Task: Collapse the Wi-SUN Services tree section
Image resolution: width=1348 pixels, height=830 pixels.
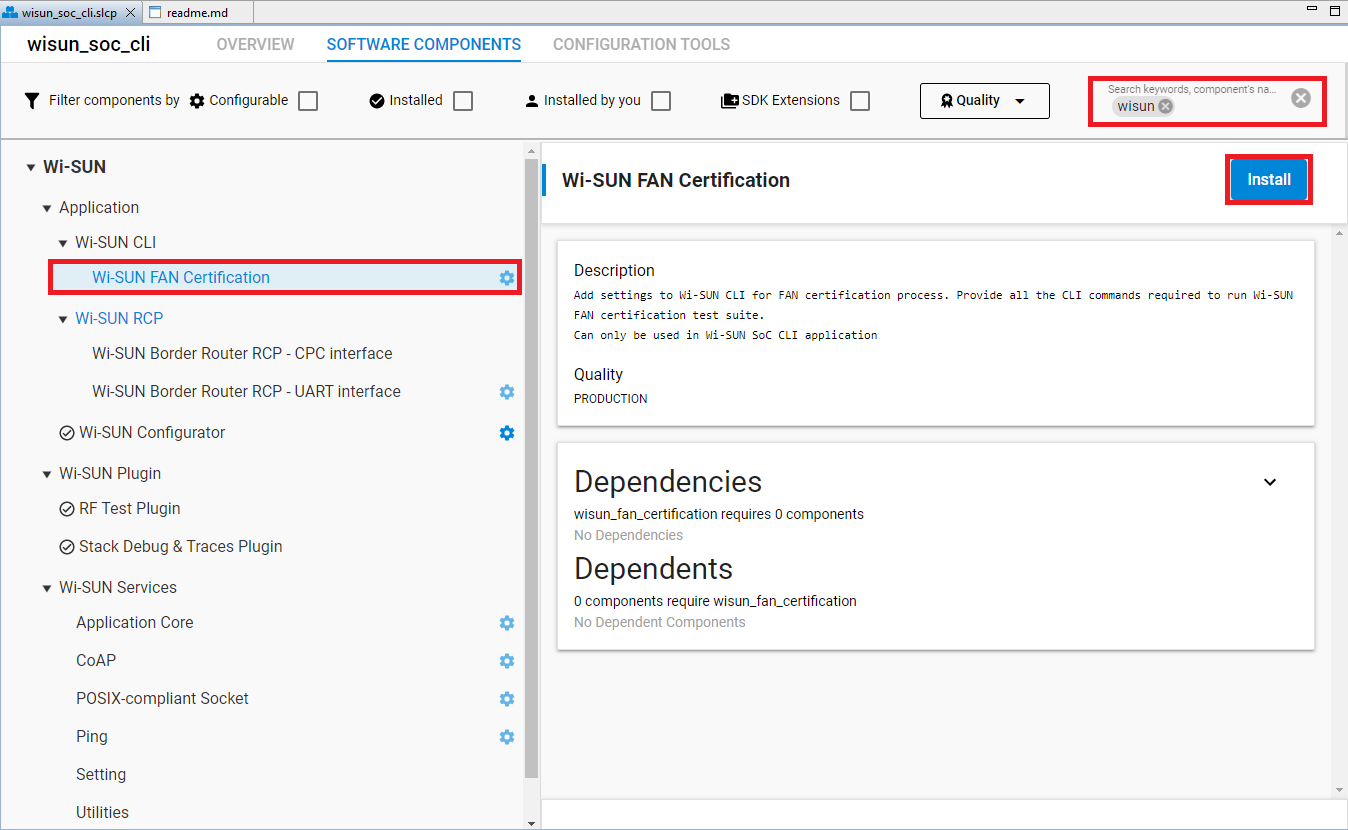Action: point(46,587)
